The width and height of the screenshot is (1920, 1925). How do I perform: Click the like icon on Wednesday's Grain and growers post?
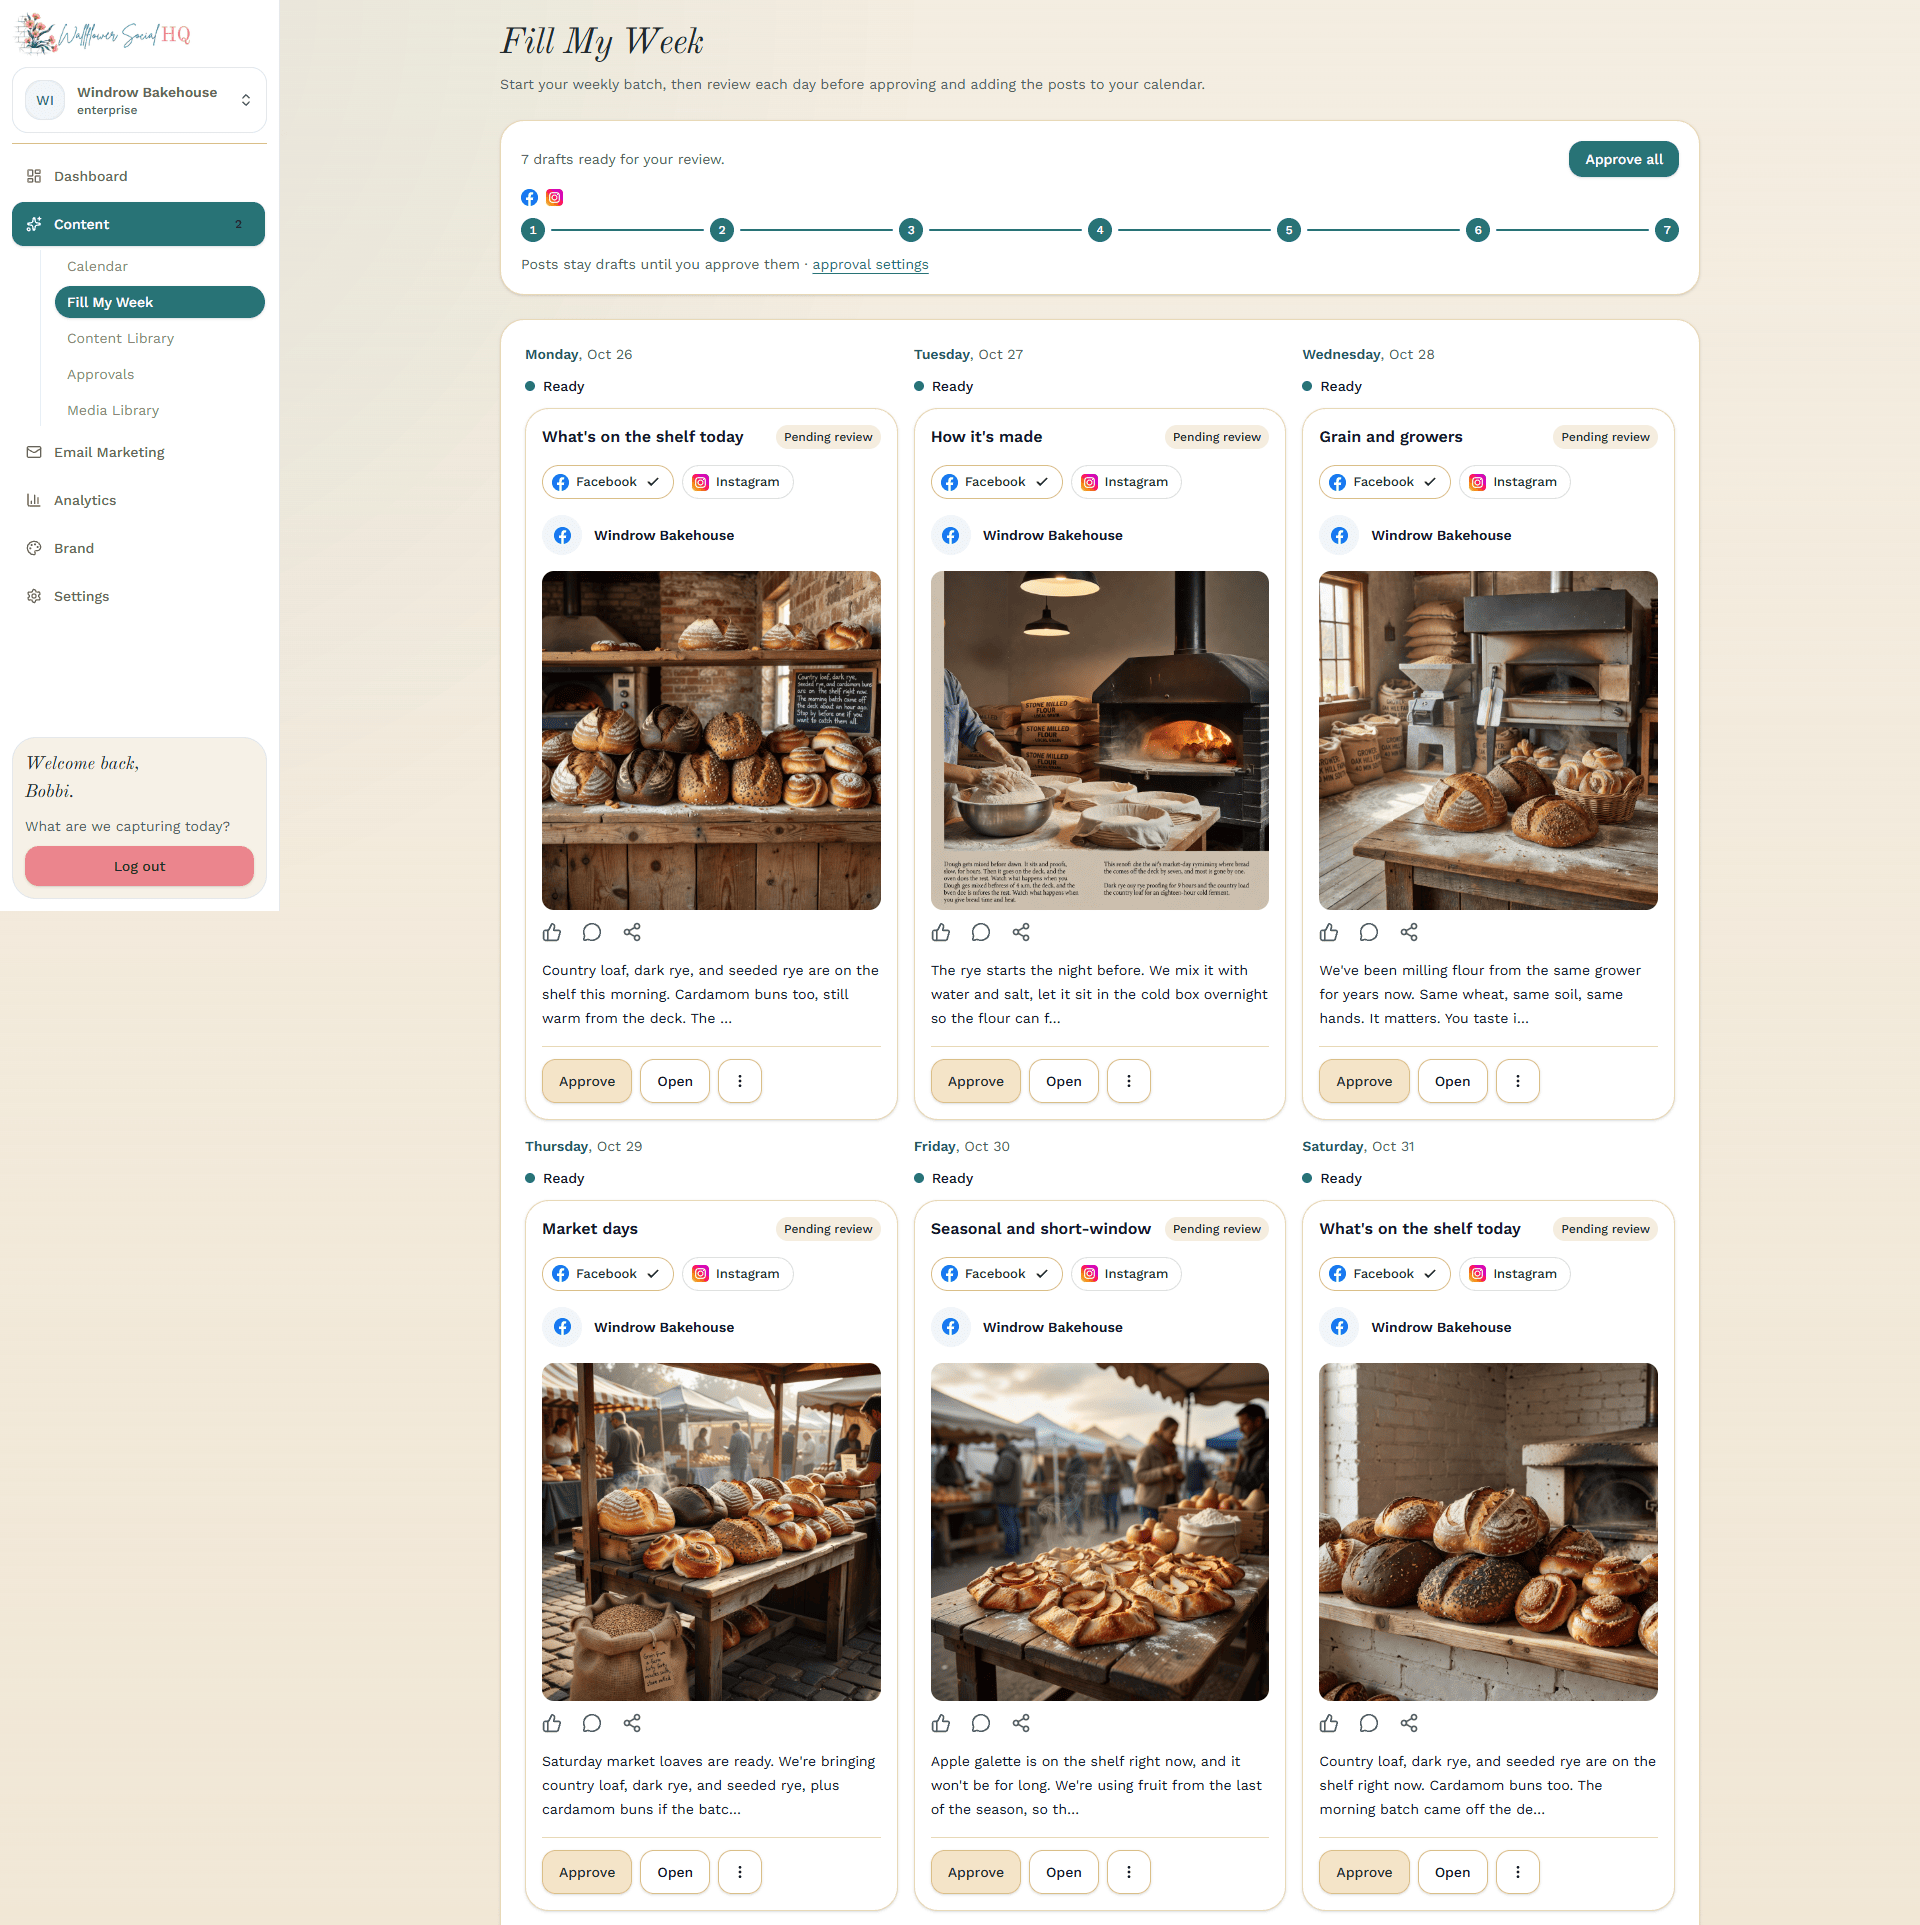pos(1329,932)
